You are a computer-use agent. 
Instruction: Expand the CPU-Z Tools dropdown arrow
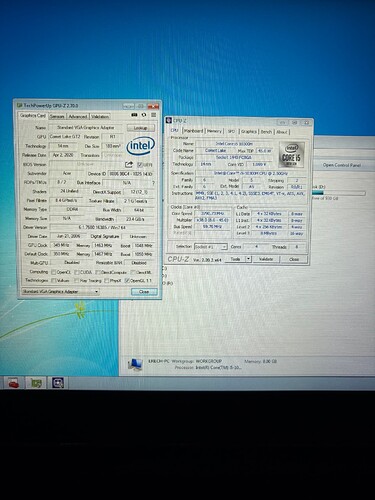click(248, 259)
